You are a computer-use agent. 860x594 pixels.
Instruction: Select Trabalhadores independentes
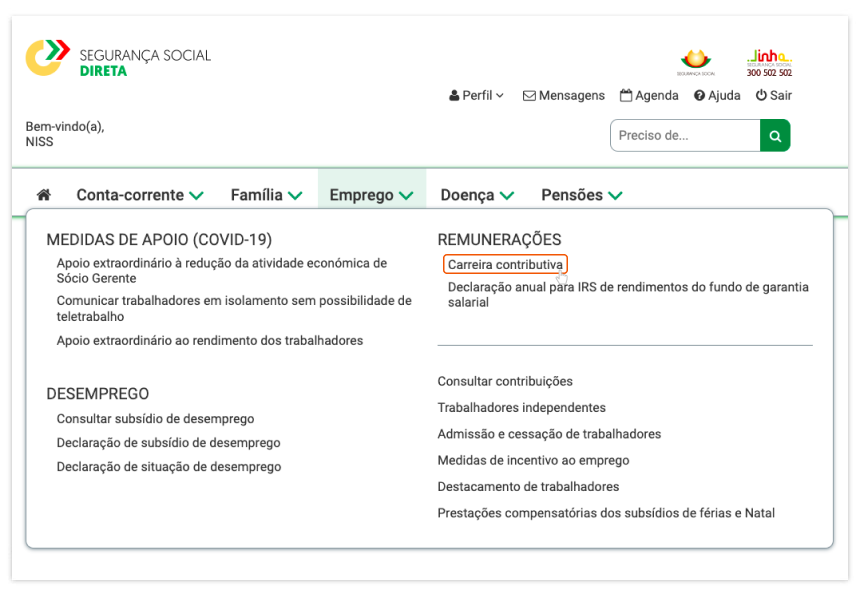(x=521, y=407)
